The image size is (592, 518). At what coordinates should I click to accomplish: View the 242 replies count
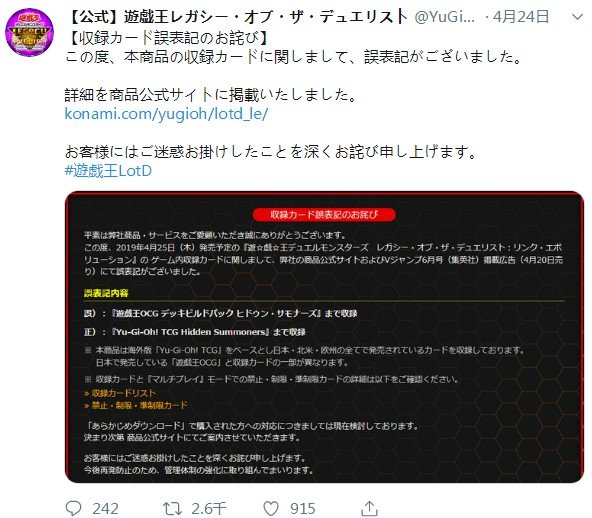[x=105, y=509]
